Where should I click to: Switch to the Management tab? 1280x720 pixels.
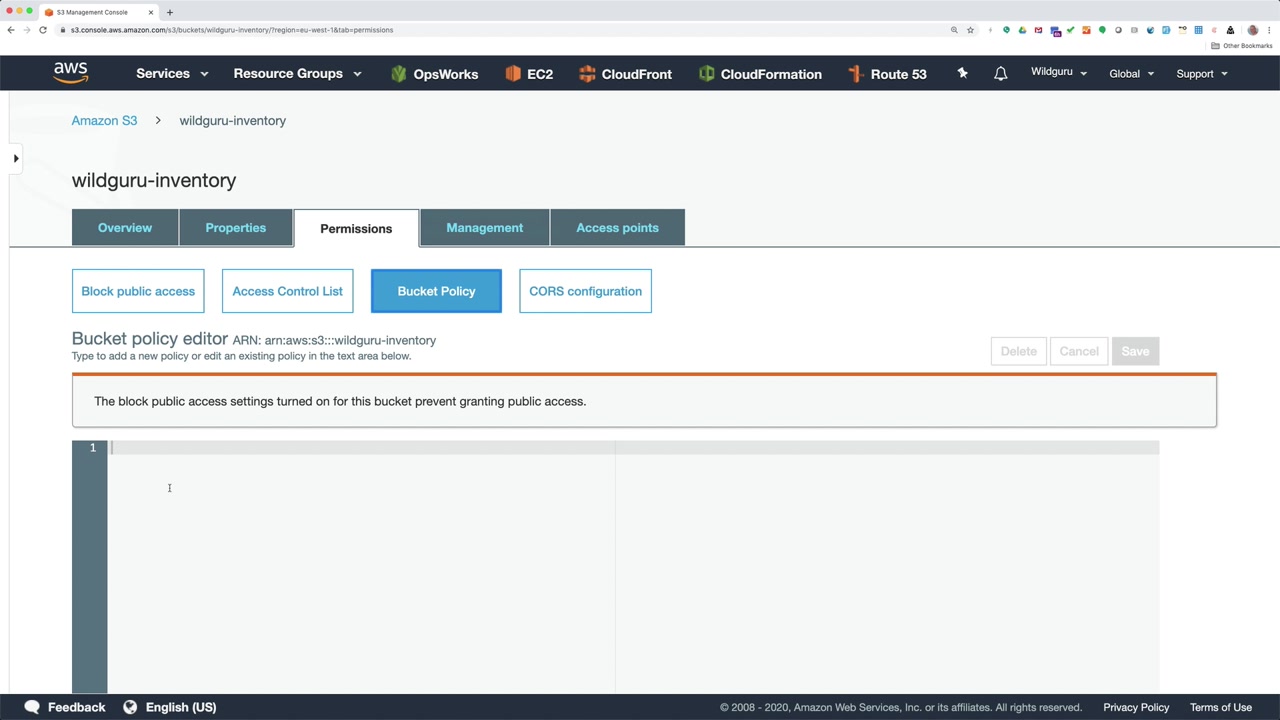(x=485, y=228)
